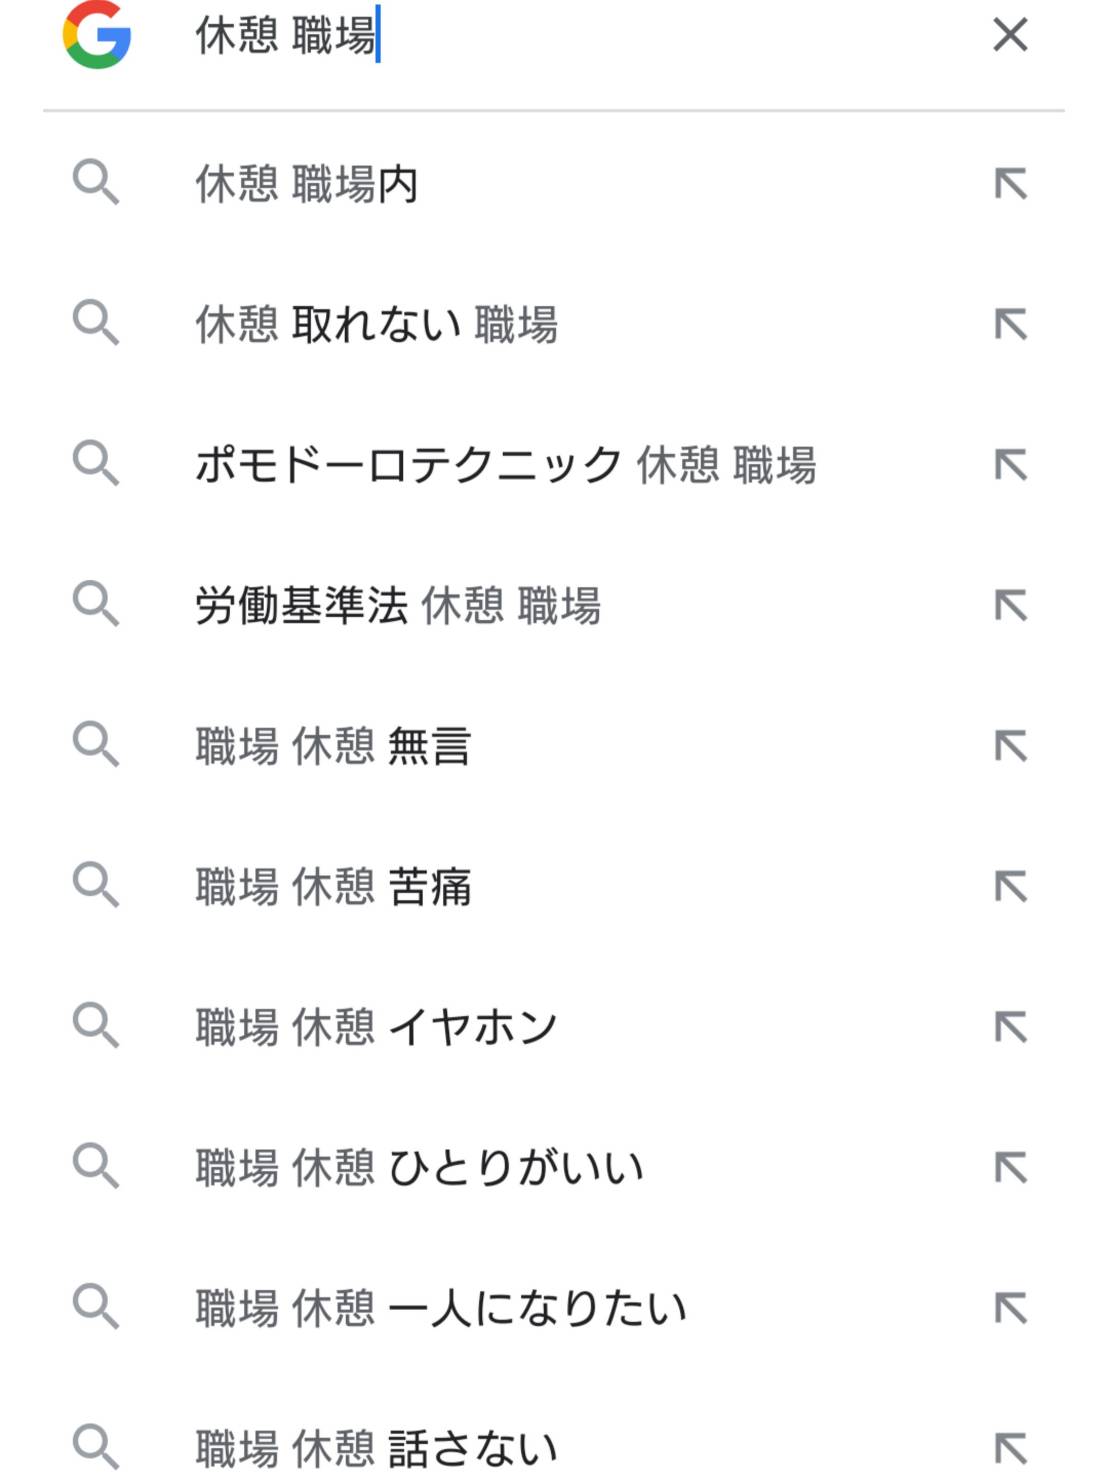Tap the arrow icon next to 職場 休憩 苦痛
The image size is (1108, 1478).
pyautogui.click(x=1010, y=886)
